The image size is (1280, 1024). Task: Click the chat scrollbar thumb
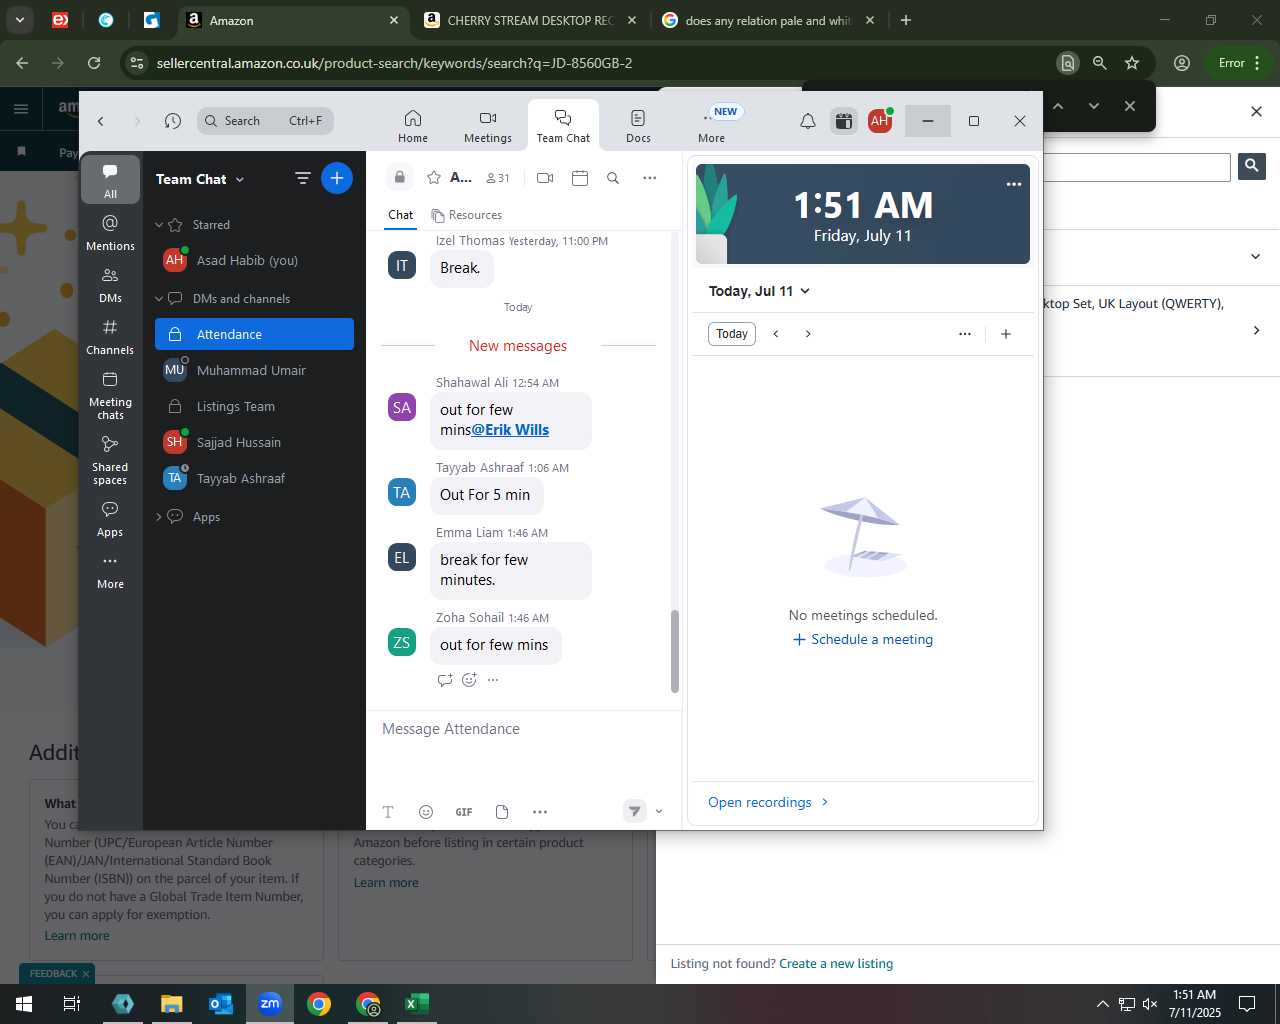(x=674, y=651)
